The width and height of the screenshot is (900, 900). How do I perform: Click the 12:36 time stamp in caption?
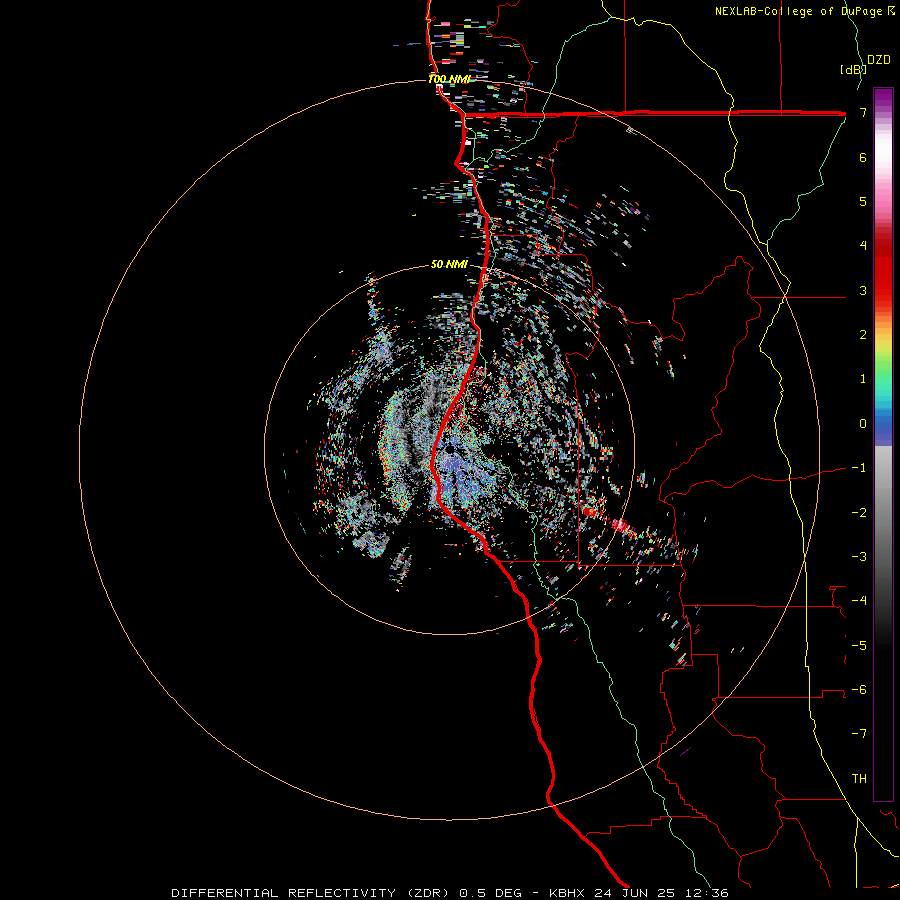pyautogui.click(x=709, y=893)
